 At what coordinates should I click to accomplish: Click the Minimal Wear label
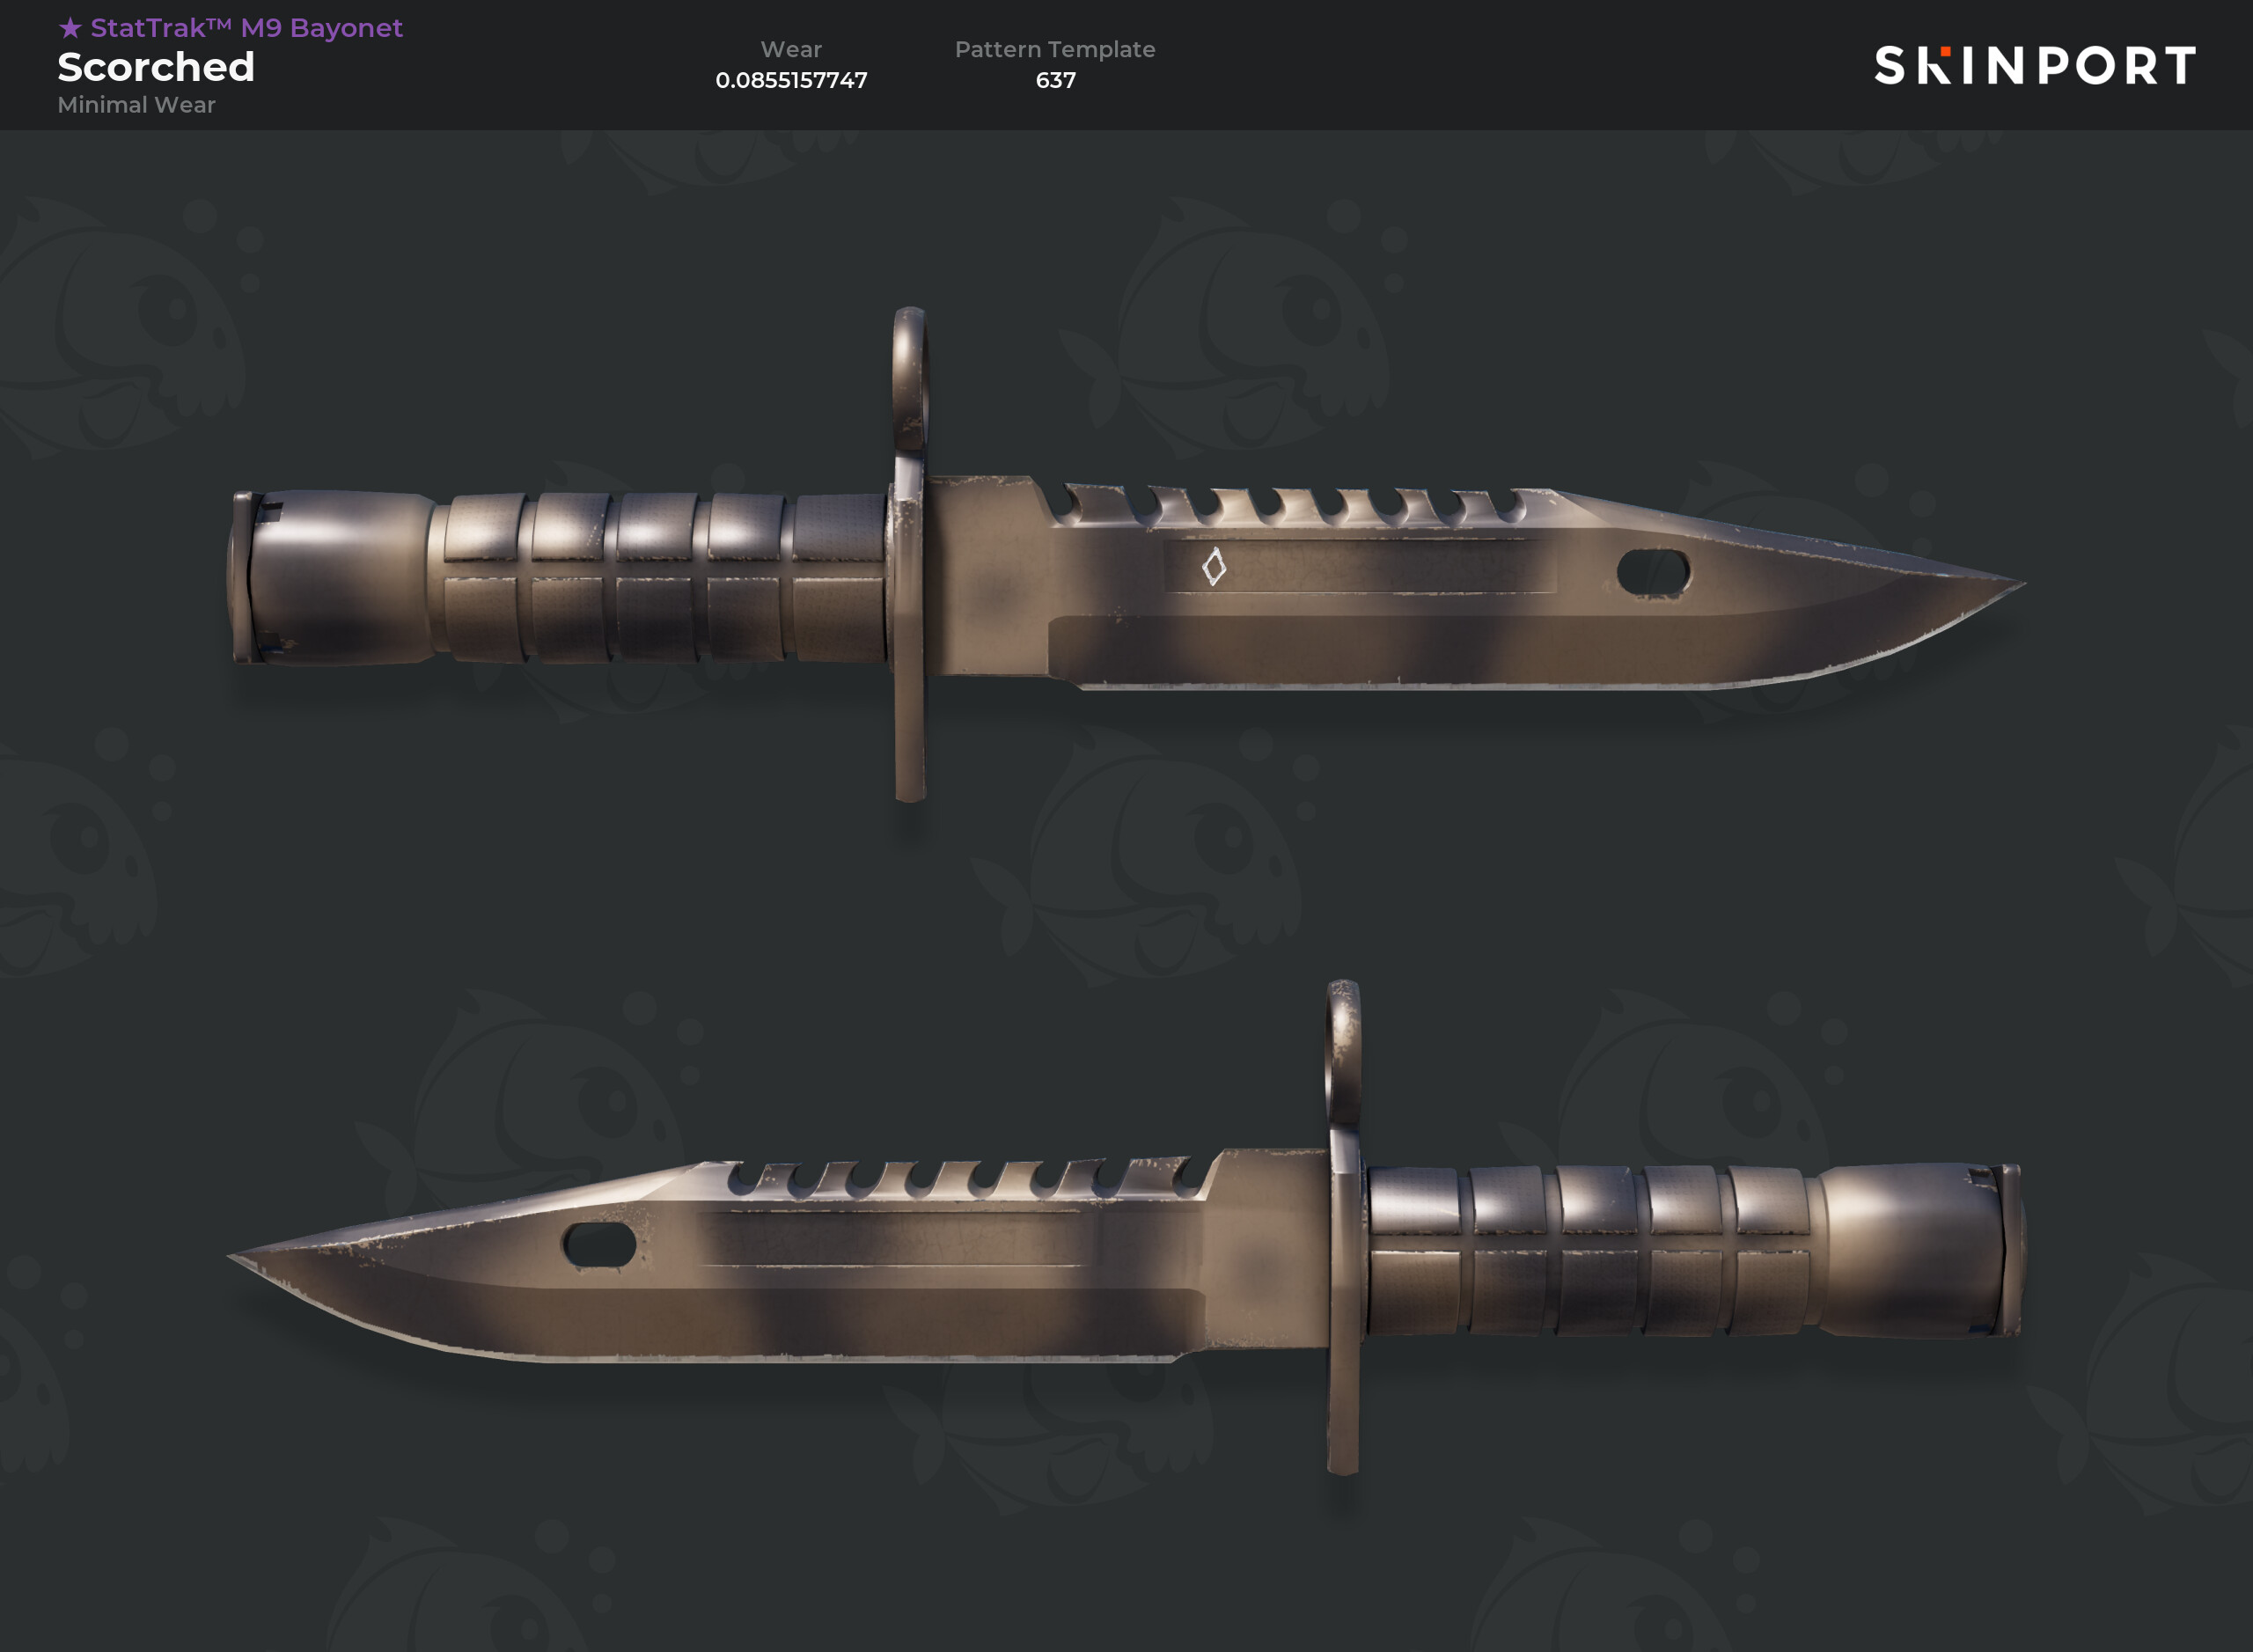136,105
